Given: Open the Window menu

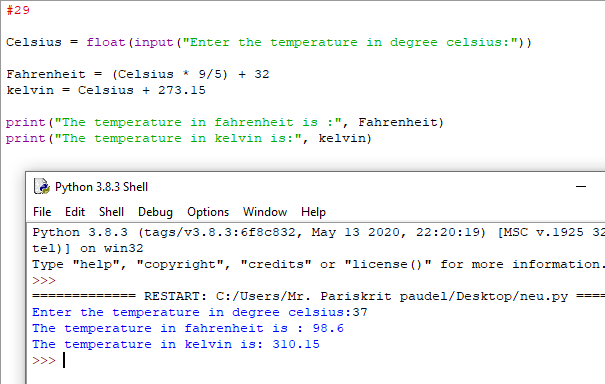Looking at the screenshot, I should 265,212.
